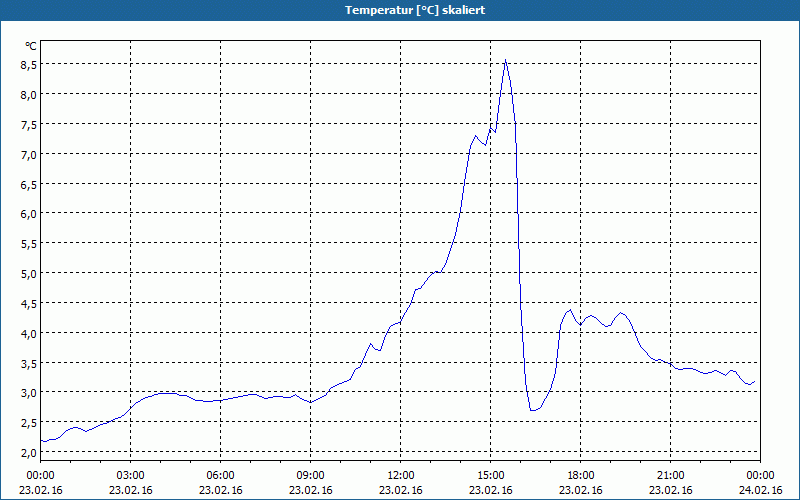The width and height of the screenshot is (800, 500).
Task: Click the curve's lowest dip after 16:00
Action: pos(532,410)
